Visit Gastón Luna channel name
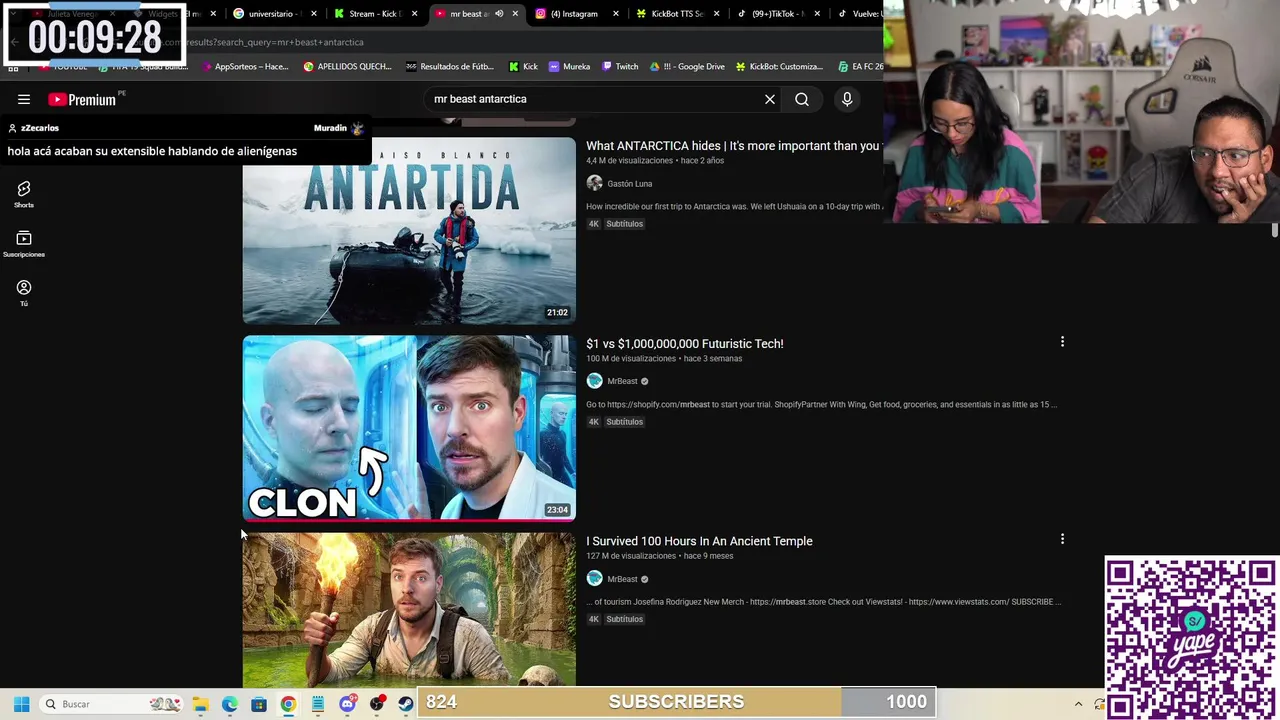 (629, 184)
